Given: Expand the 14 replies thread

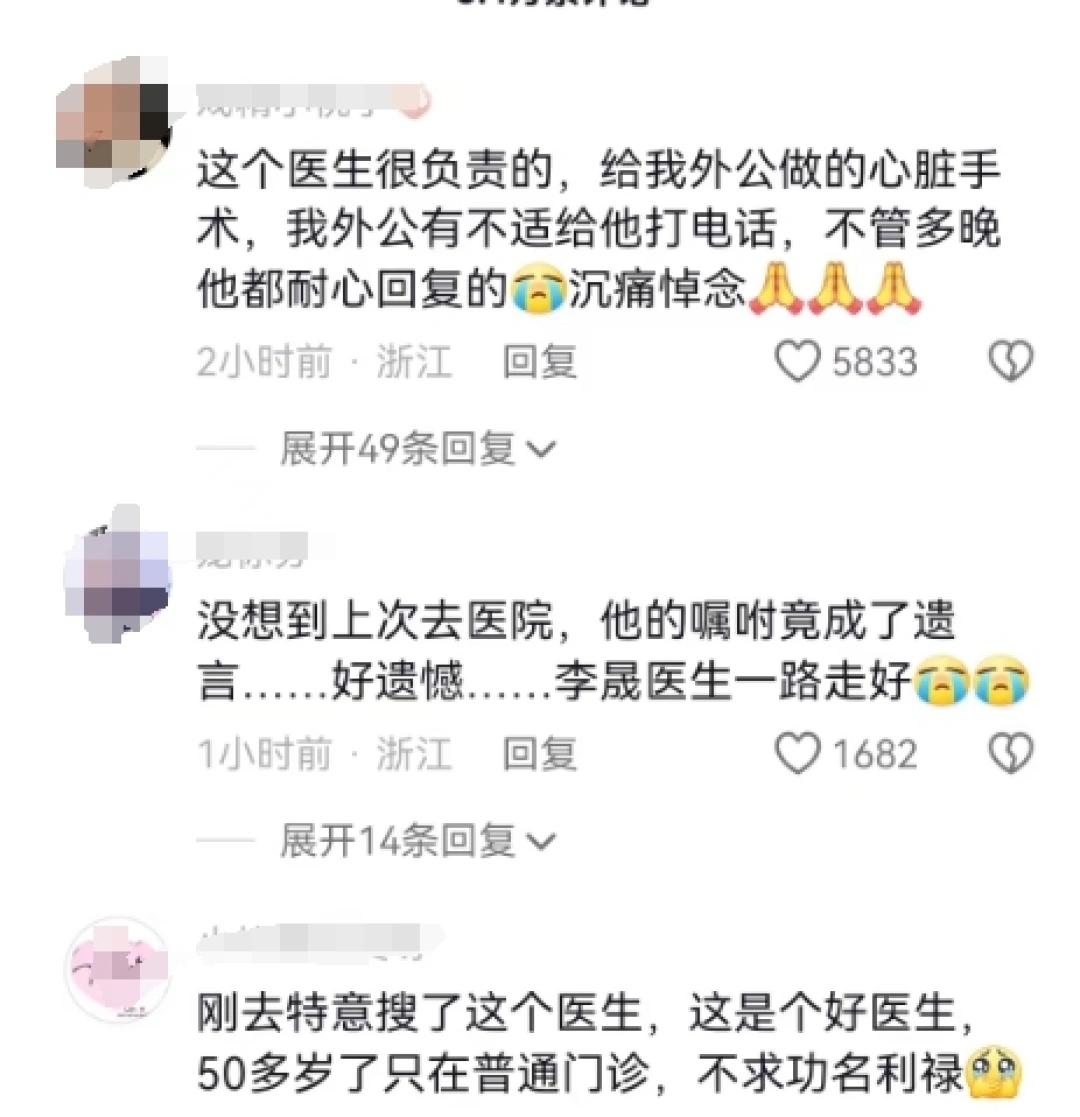Looking at the screenshot, I should (417, 841).
